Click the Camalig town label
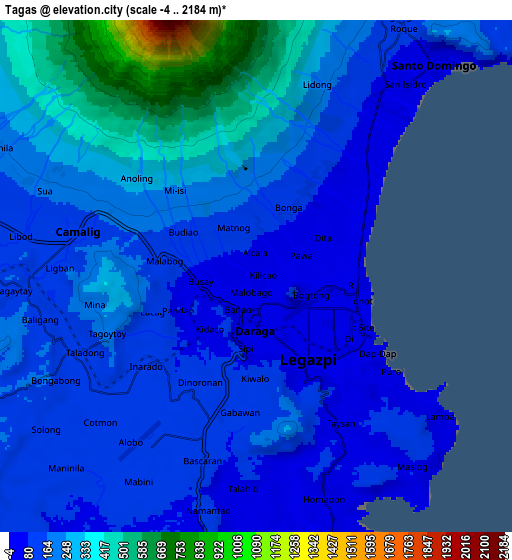Image resolution: width=512 pixels, height=560 pixels. (x=78, y=232)
